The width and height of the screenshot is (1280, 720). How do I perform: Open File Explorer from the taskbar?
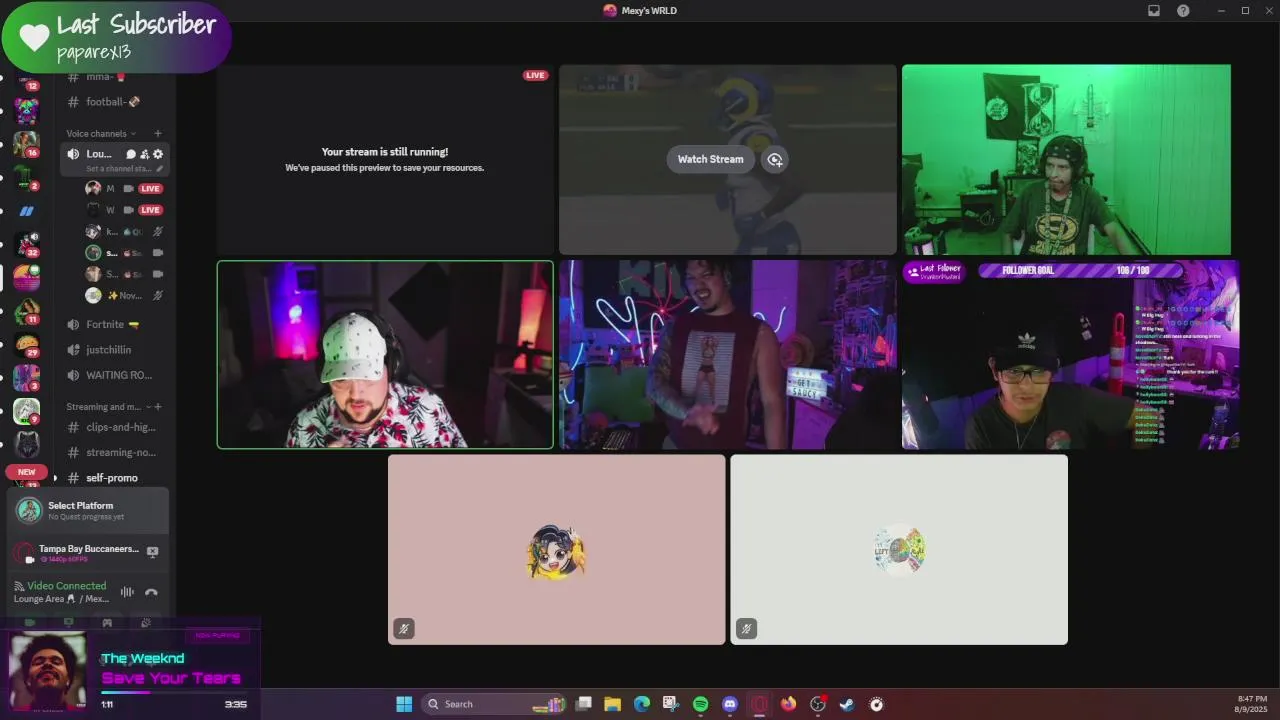coord(612,704)
